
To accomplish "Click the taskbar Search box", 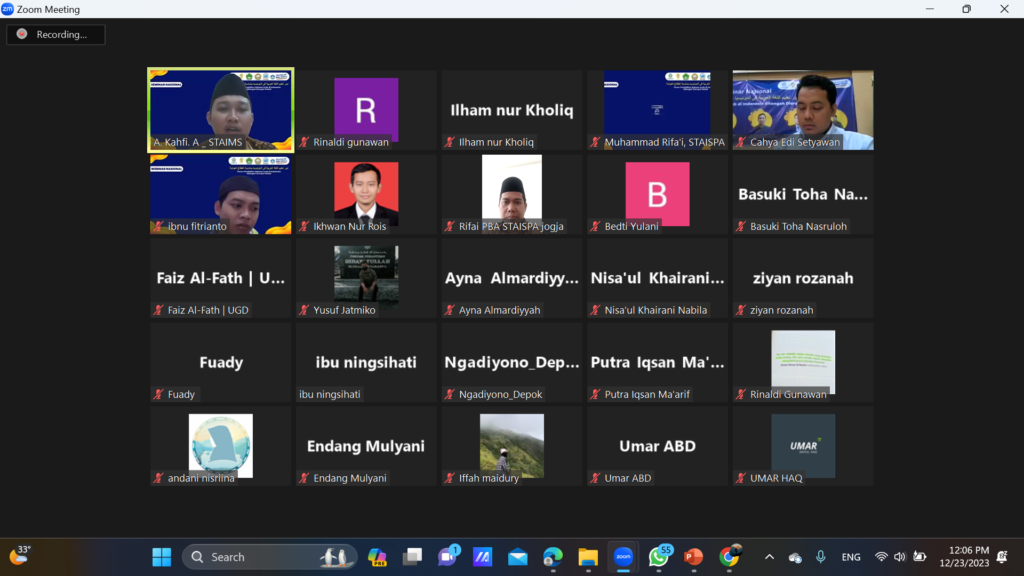I will pyautogui.click(x=270, y=557).
